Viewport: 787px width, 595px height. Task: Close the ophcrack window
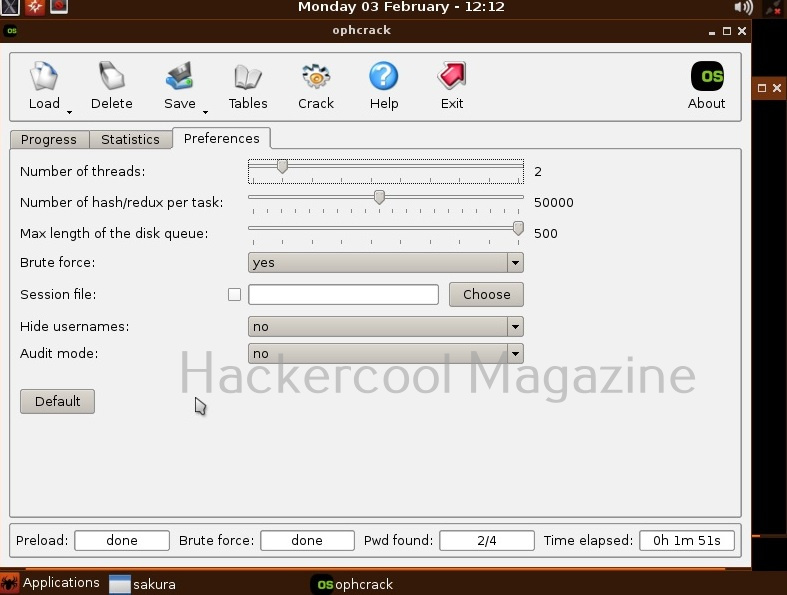tap(742, 31)
